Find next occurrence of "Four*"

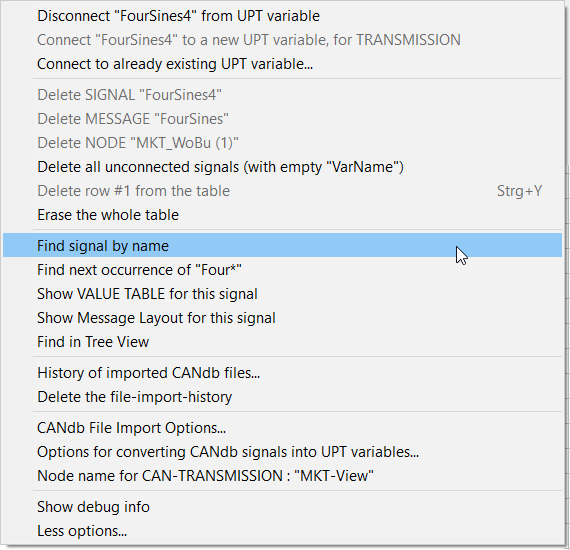click(x=282, y=270)
